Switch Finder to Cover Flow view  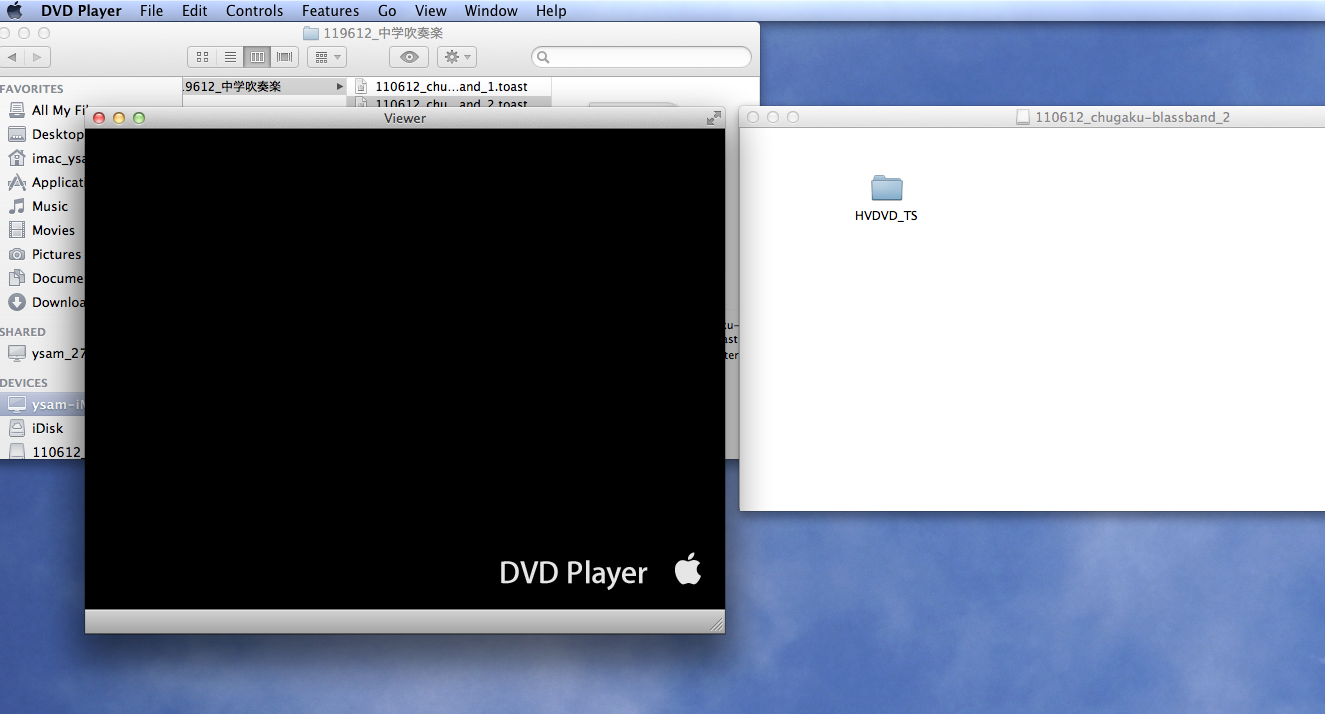pyautogui.click(x=285, y=57)
